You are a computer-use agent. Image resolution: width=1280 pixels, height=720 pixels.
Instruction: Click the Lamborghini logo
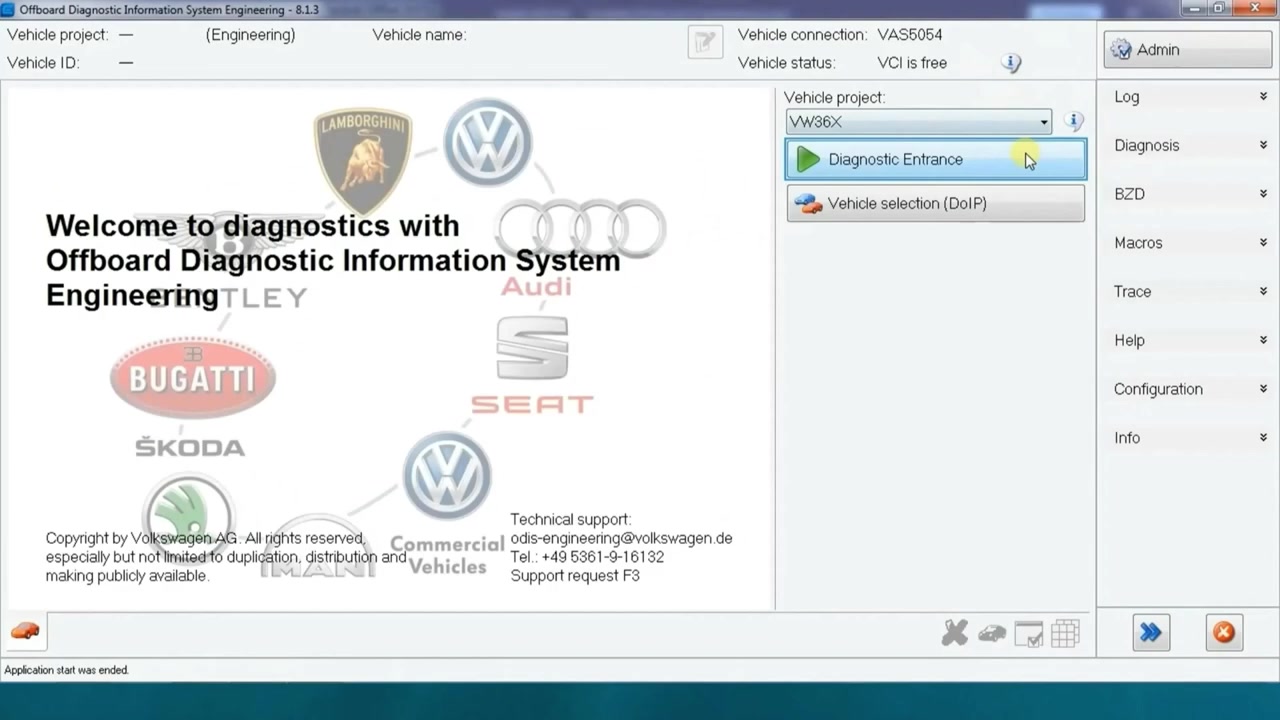(362, 160)
